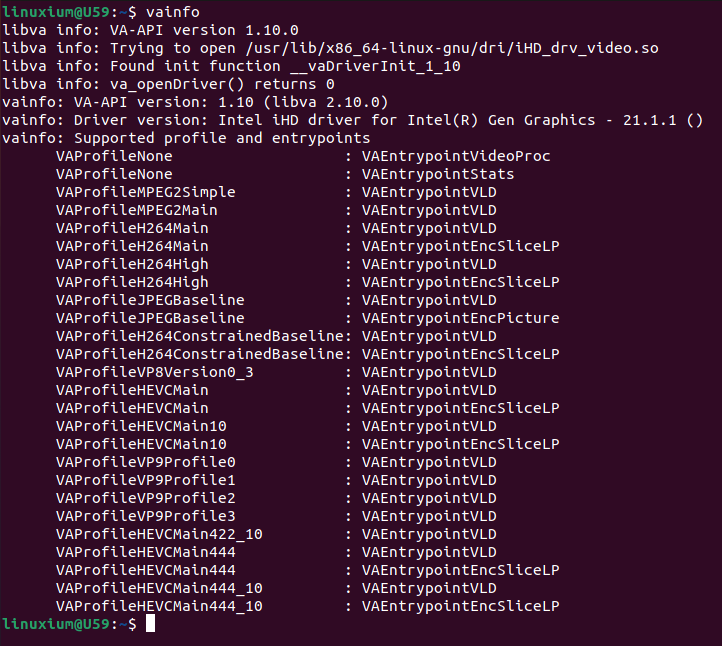Image resolution: width=722 pixels, height=646 pixels.
Task: Click the terminal cursor block at the prompt
Action: 151,623
